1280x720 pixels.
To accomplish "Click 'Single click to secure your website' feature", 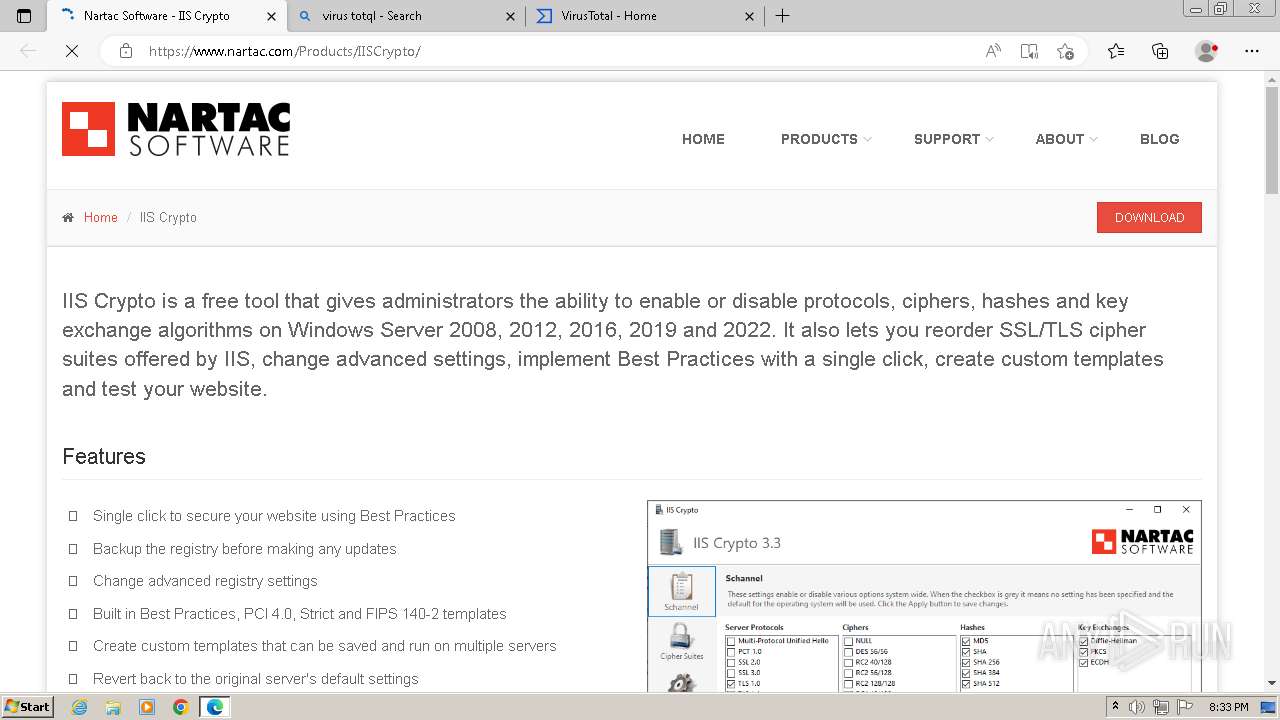I will click(274, 516).
